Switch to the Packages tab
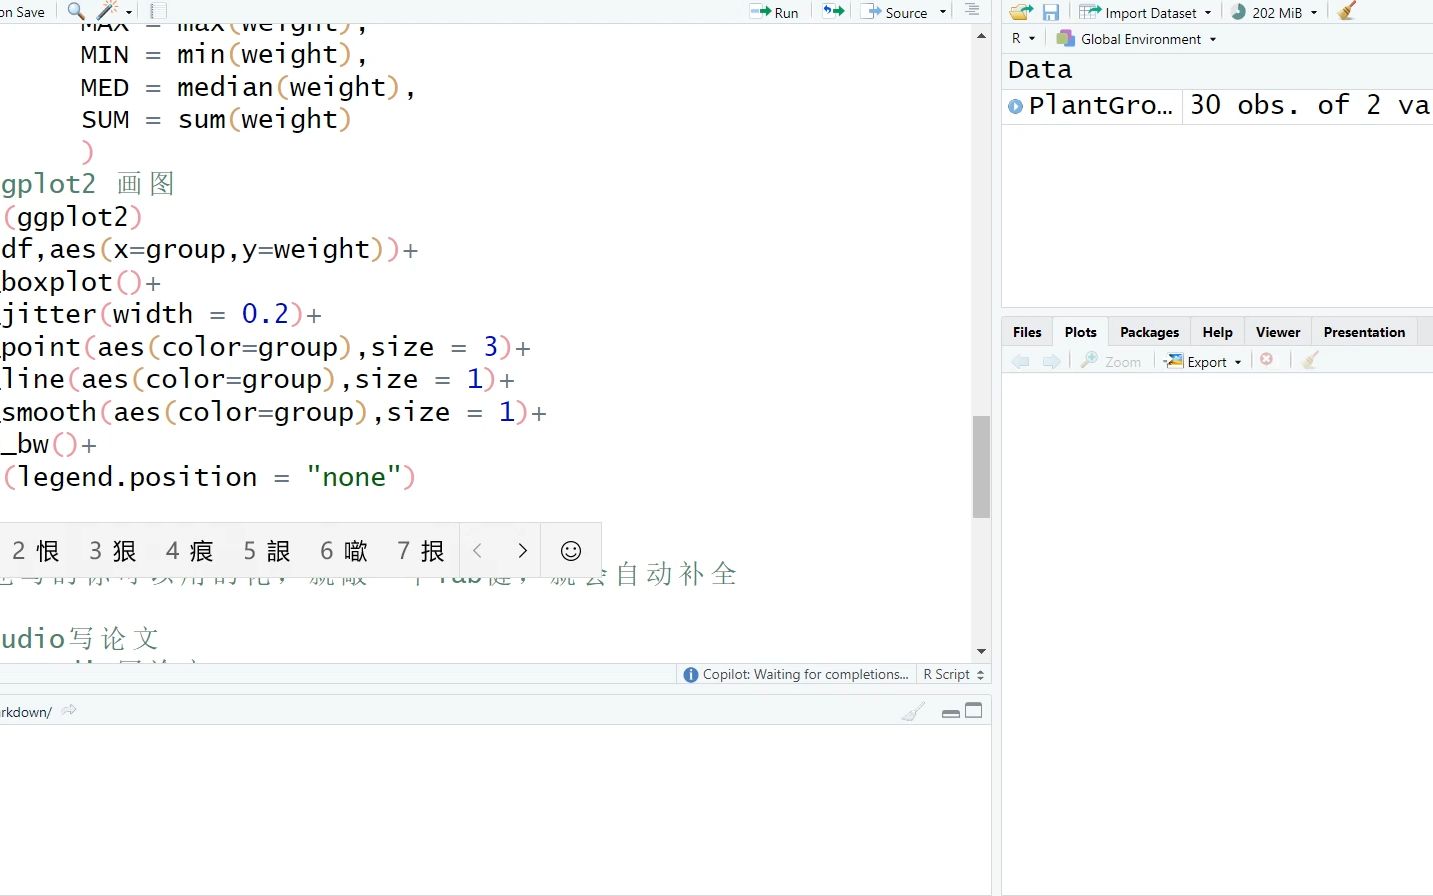 tap(1149, 332)
